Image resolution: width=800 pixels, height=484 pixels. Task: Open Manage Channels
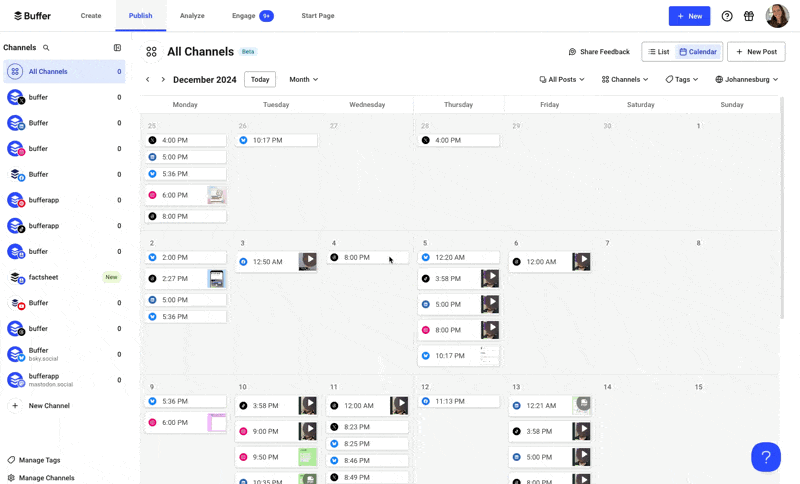click(x=41, y=478)
